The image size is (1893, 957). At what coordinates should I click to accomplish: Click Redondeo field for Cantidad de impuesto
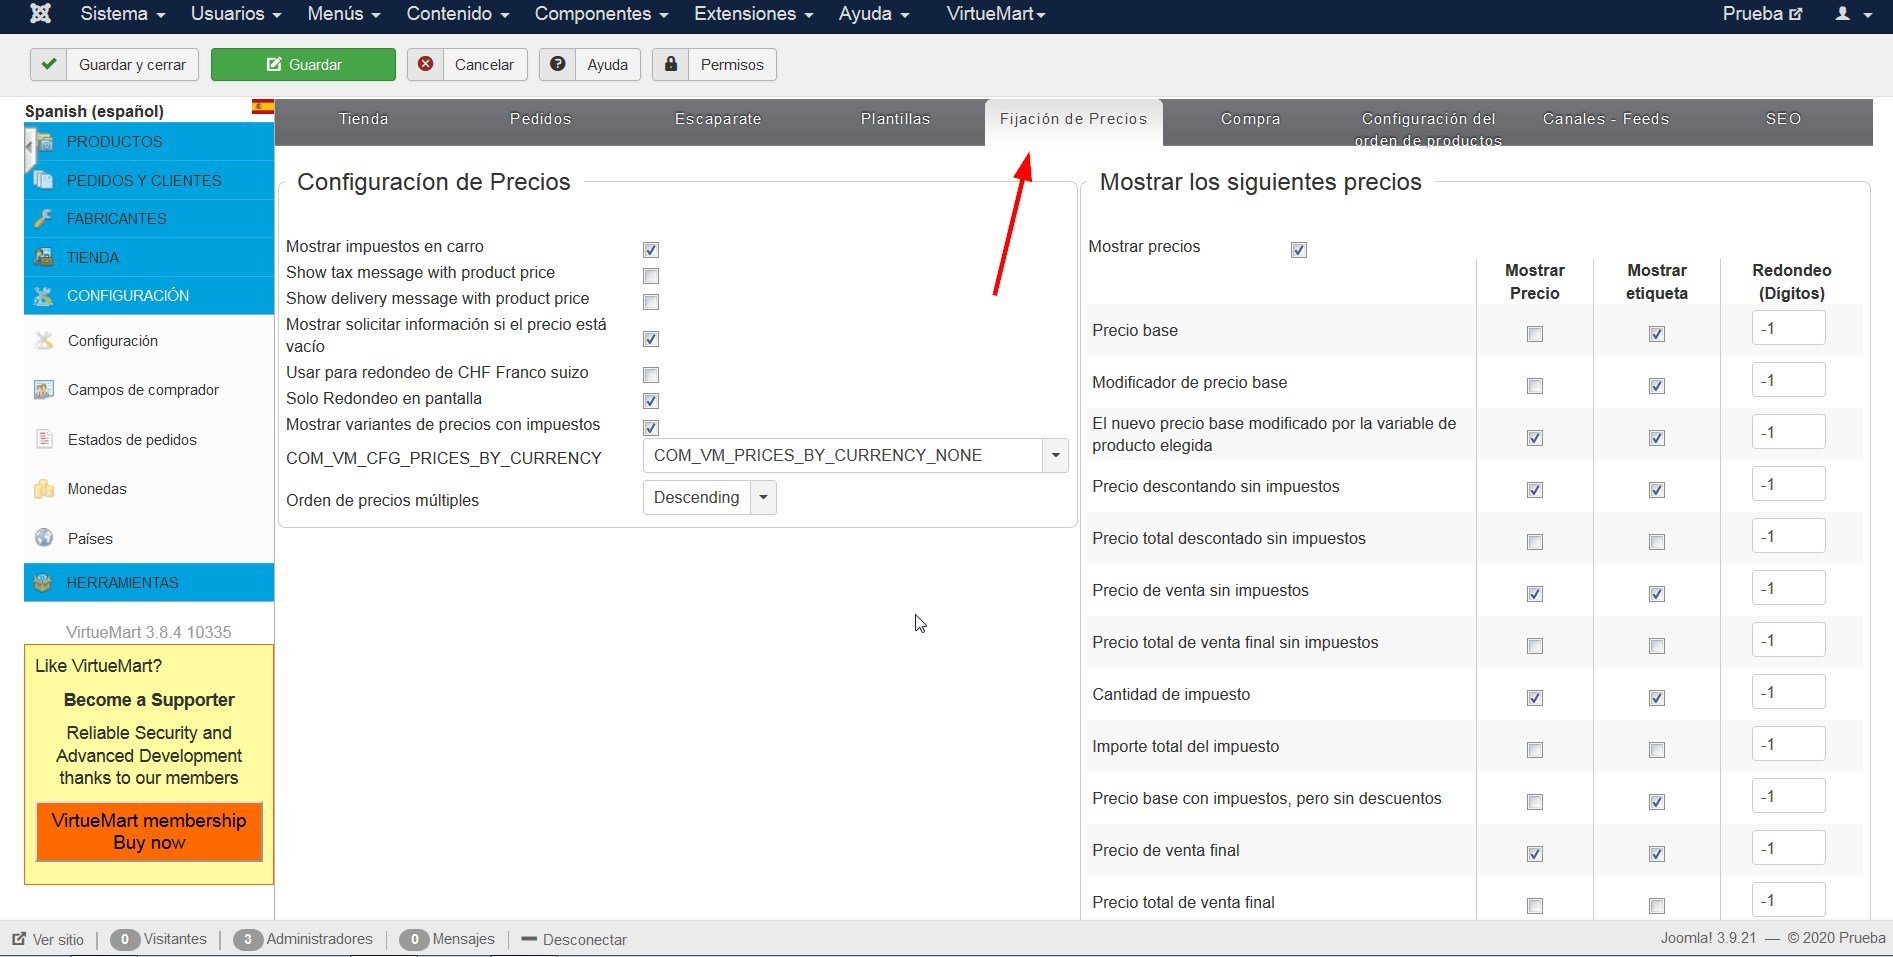point(1788,692)
